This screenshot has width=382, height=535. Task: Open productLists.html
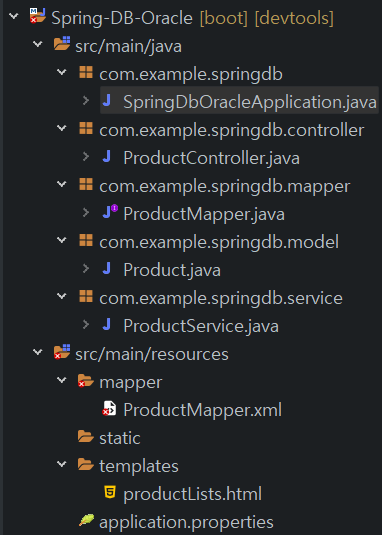192,494
